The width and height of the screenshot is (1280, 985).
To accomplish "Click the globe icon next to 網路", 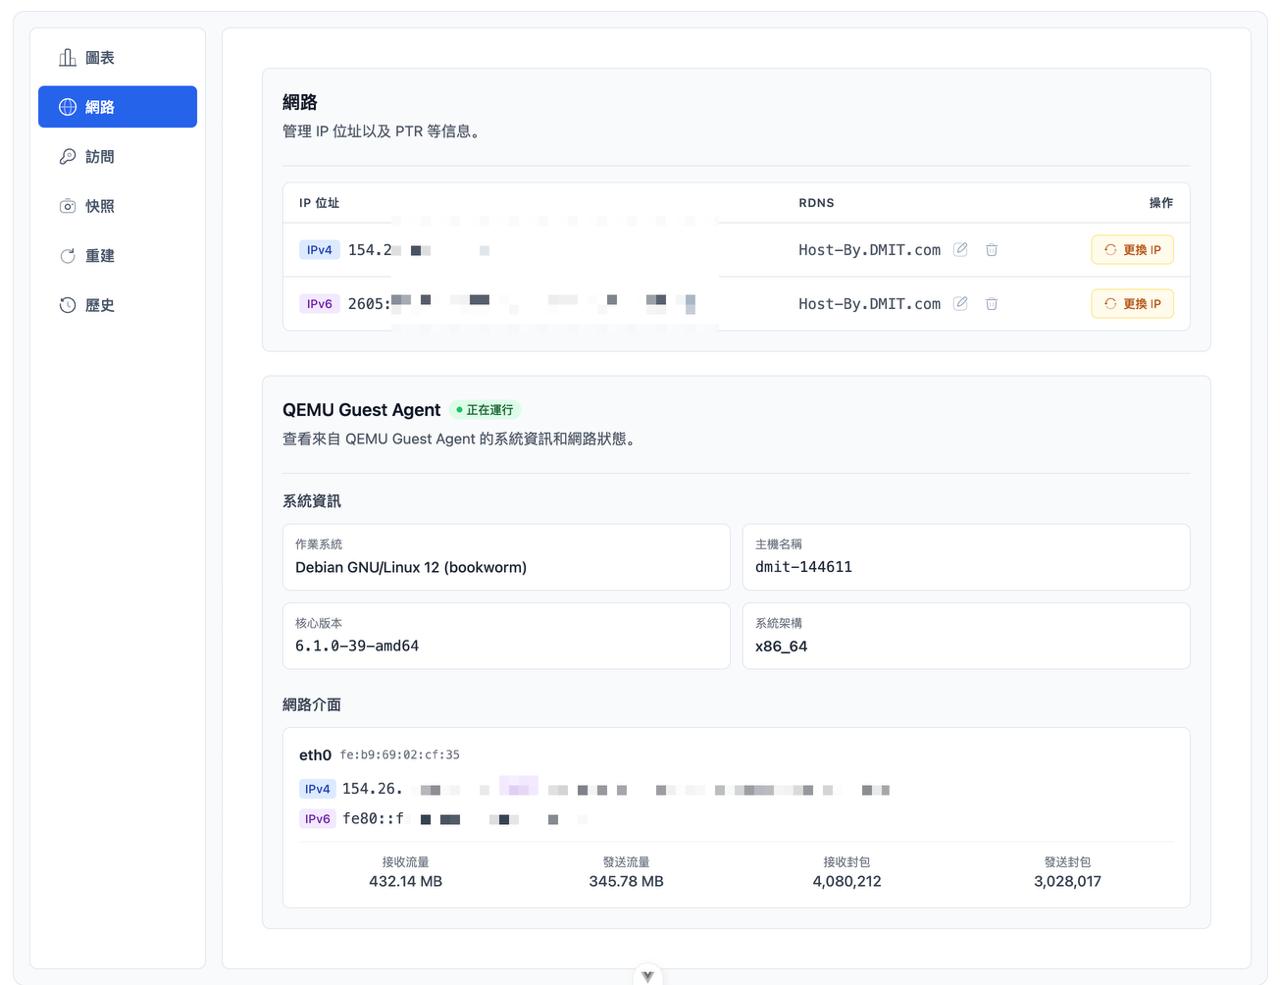I will point(66,107).
